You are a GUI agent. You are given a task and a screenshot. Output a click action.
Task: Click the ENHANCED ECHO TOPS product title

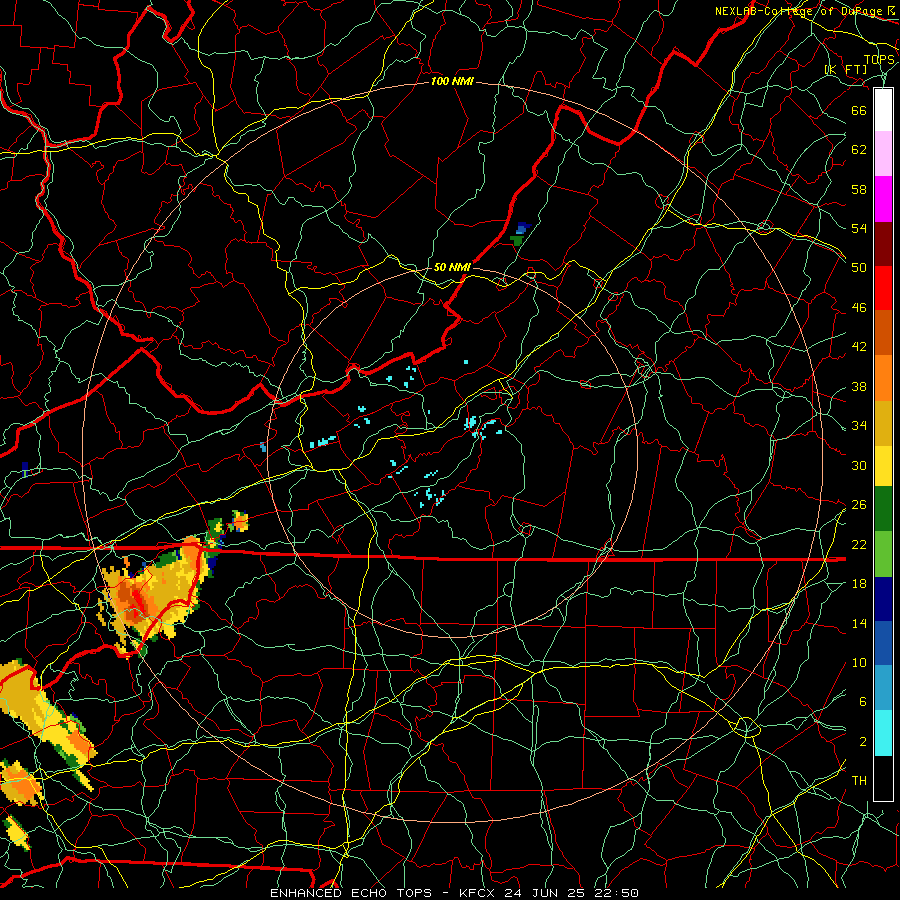(354, 893)
